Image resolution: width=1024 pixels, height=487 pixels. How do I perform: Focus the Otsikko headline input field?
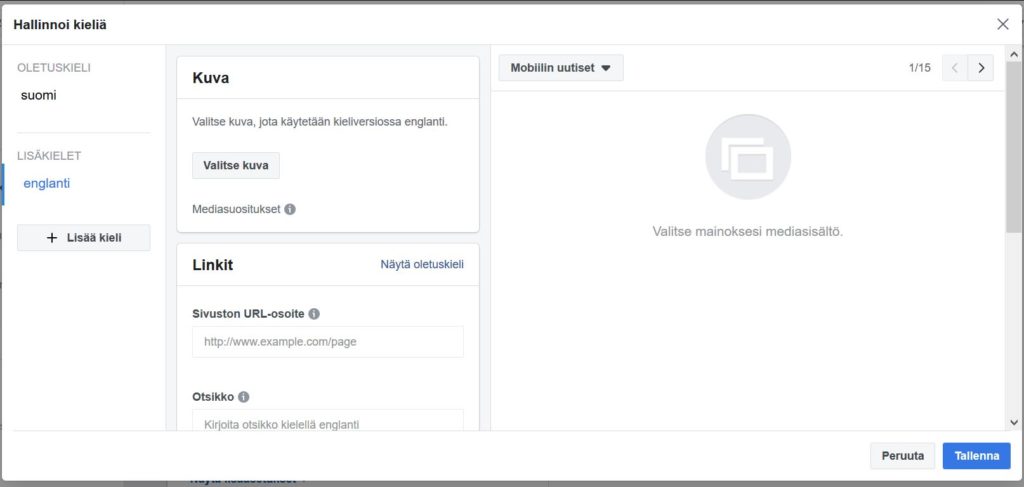pos(328,420)
